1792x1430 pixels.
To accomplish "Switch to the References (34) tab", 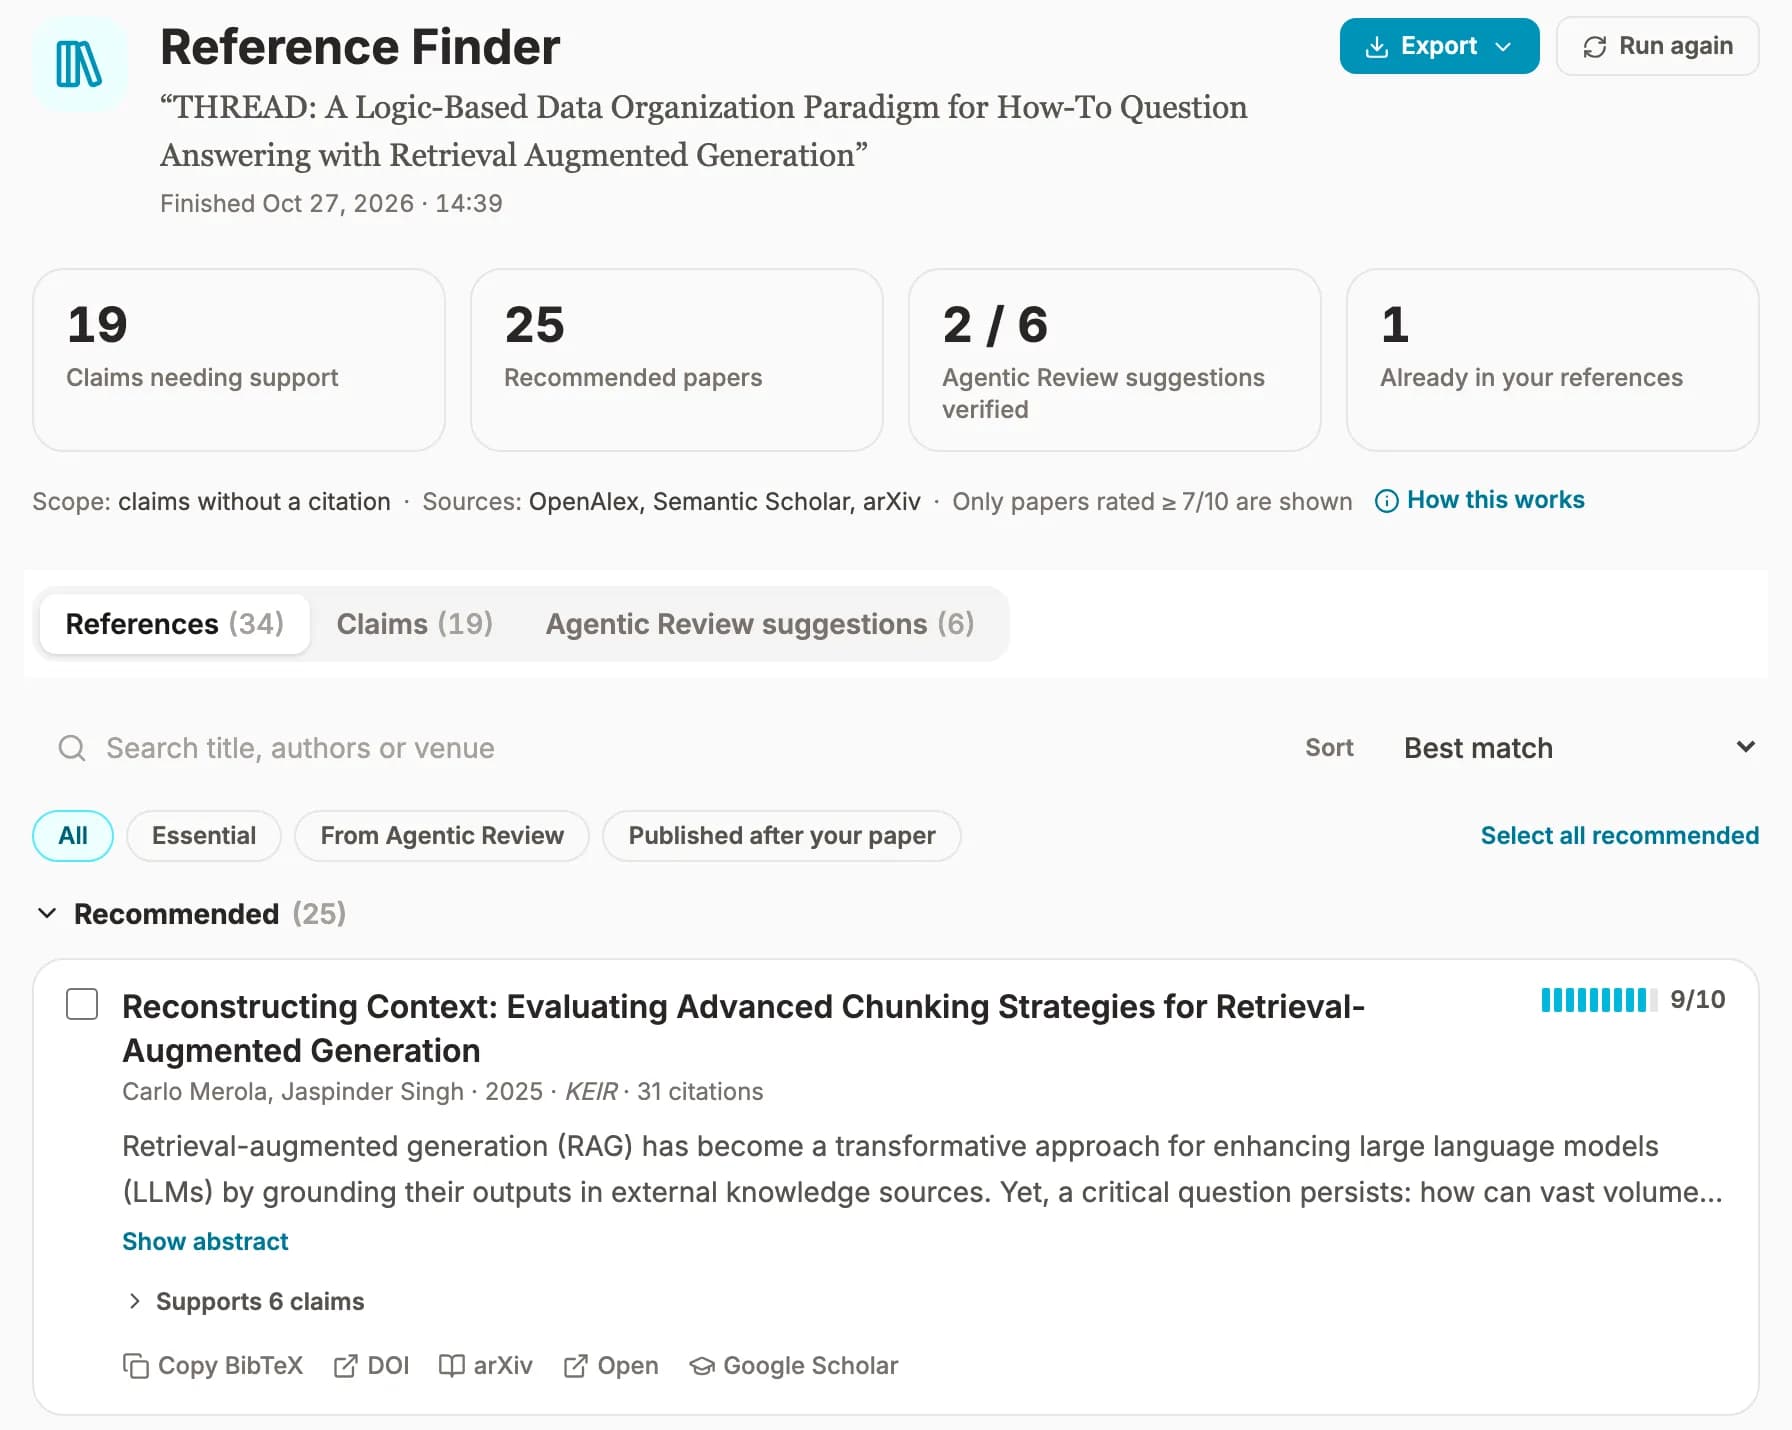I will coord(175,624).
